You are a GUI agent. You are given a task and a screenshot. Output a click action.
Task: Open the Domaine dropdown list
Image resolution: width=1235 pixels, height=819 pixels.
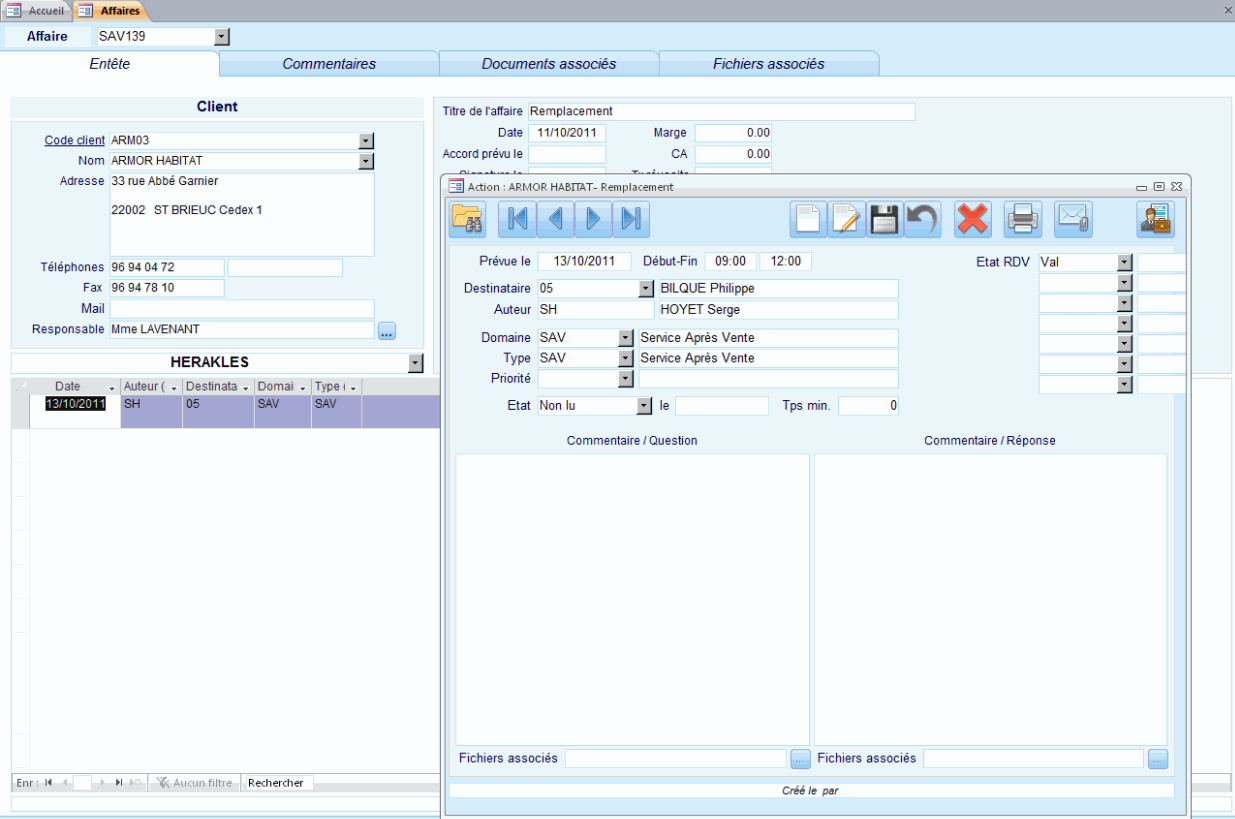tap(624, 337)
